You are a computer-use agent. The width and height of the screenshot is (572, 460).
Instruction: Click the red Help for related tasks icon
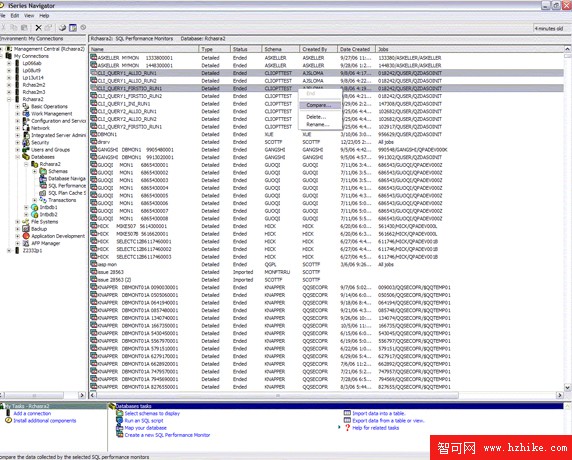pyautogui.click(x=348, y=428)
